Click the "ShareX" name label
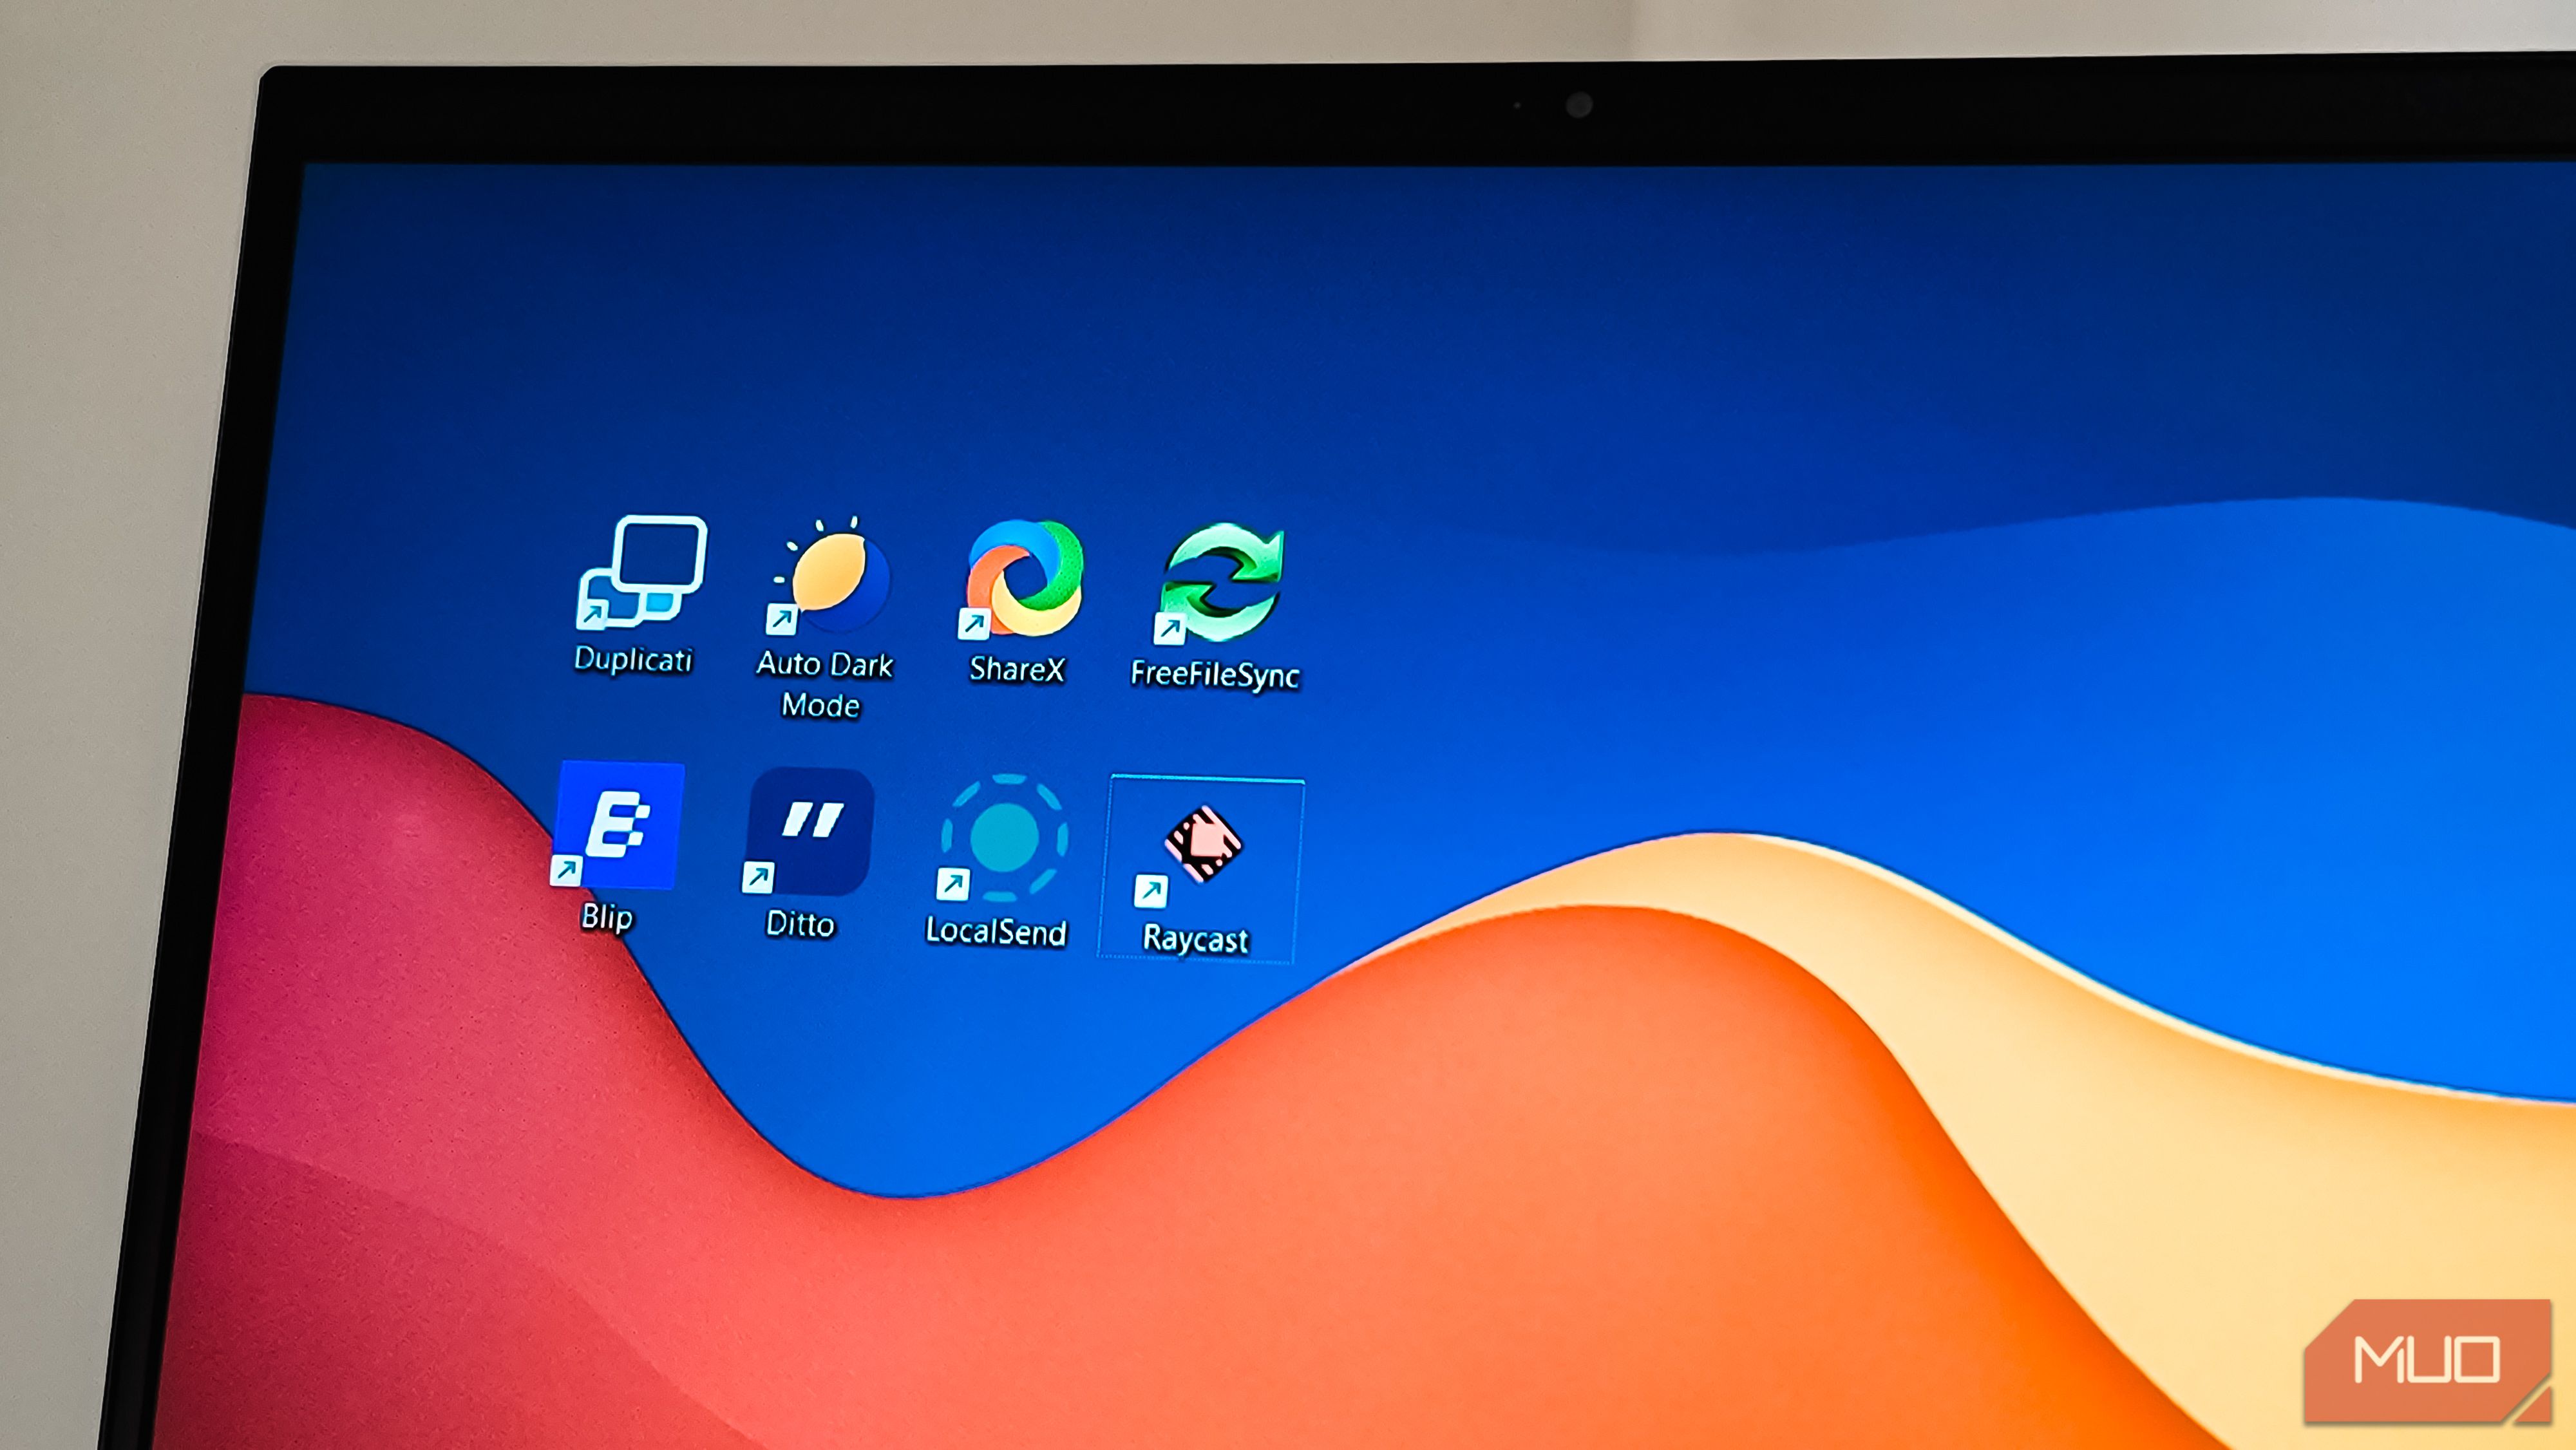Viewport: 2576px width, 1450px height. (1016, 669)
